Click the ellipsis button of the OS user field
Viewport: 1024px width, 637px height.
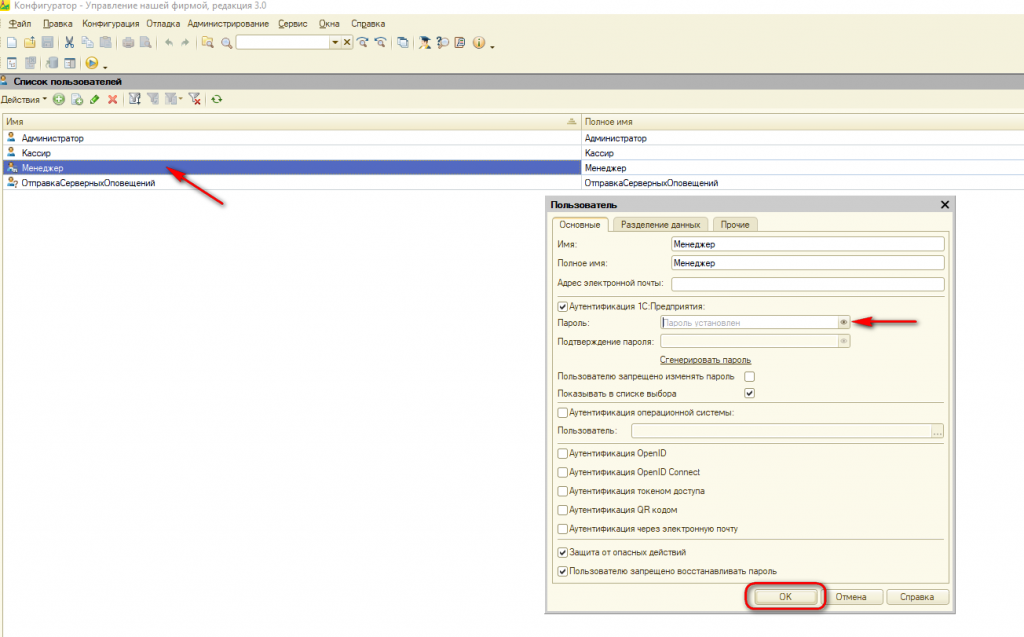937,431
